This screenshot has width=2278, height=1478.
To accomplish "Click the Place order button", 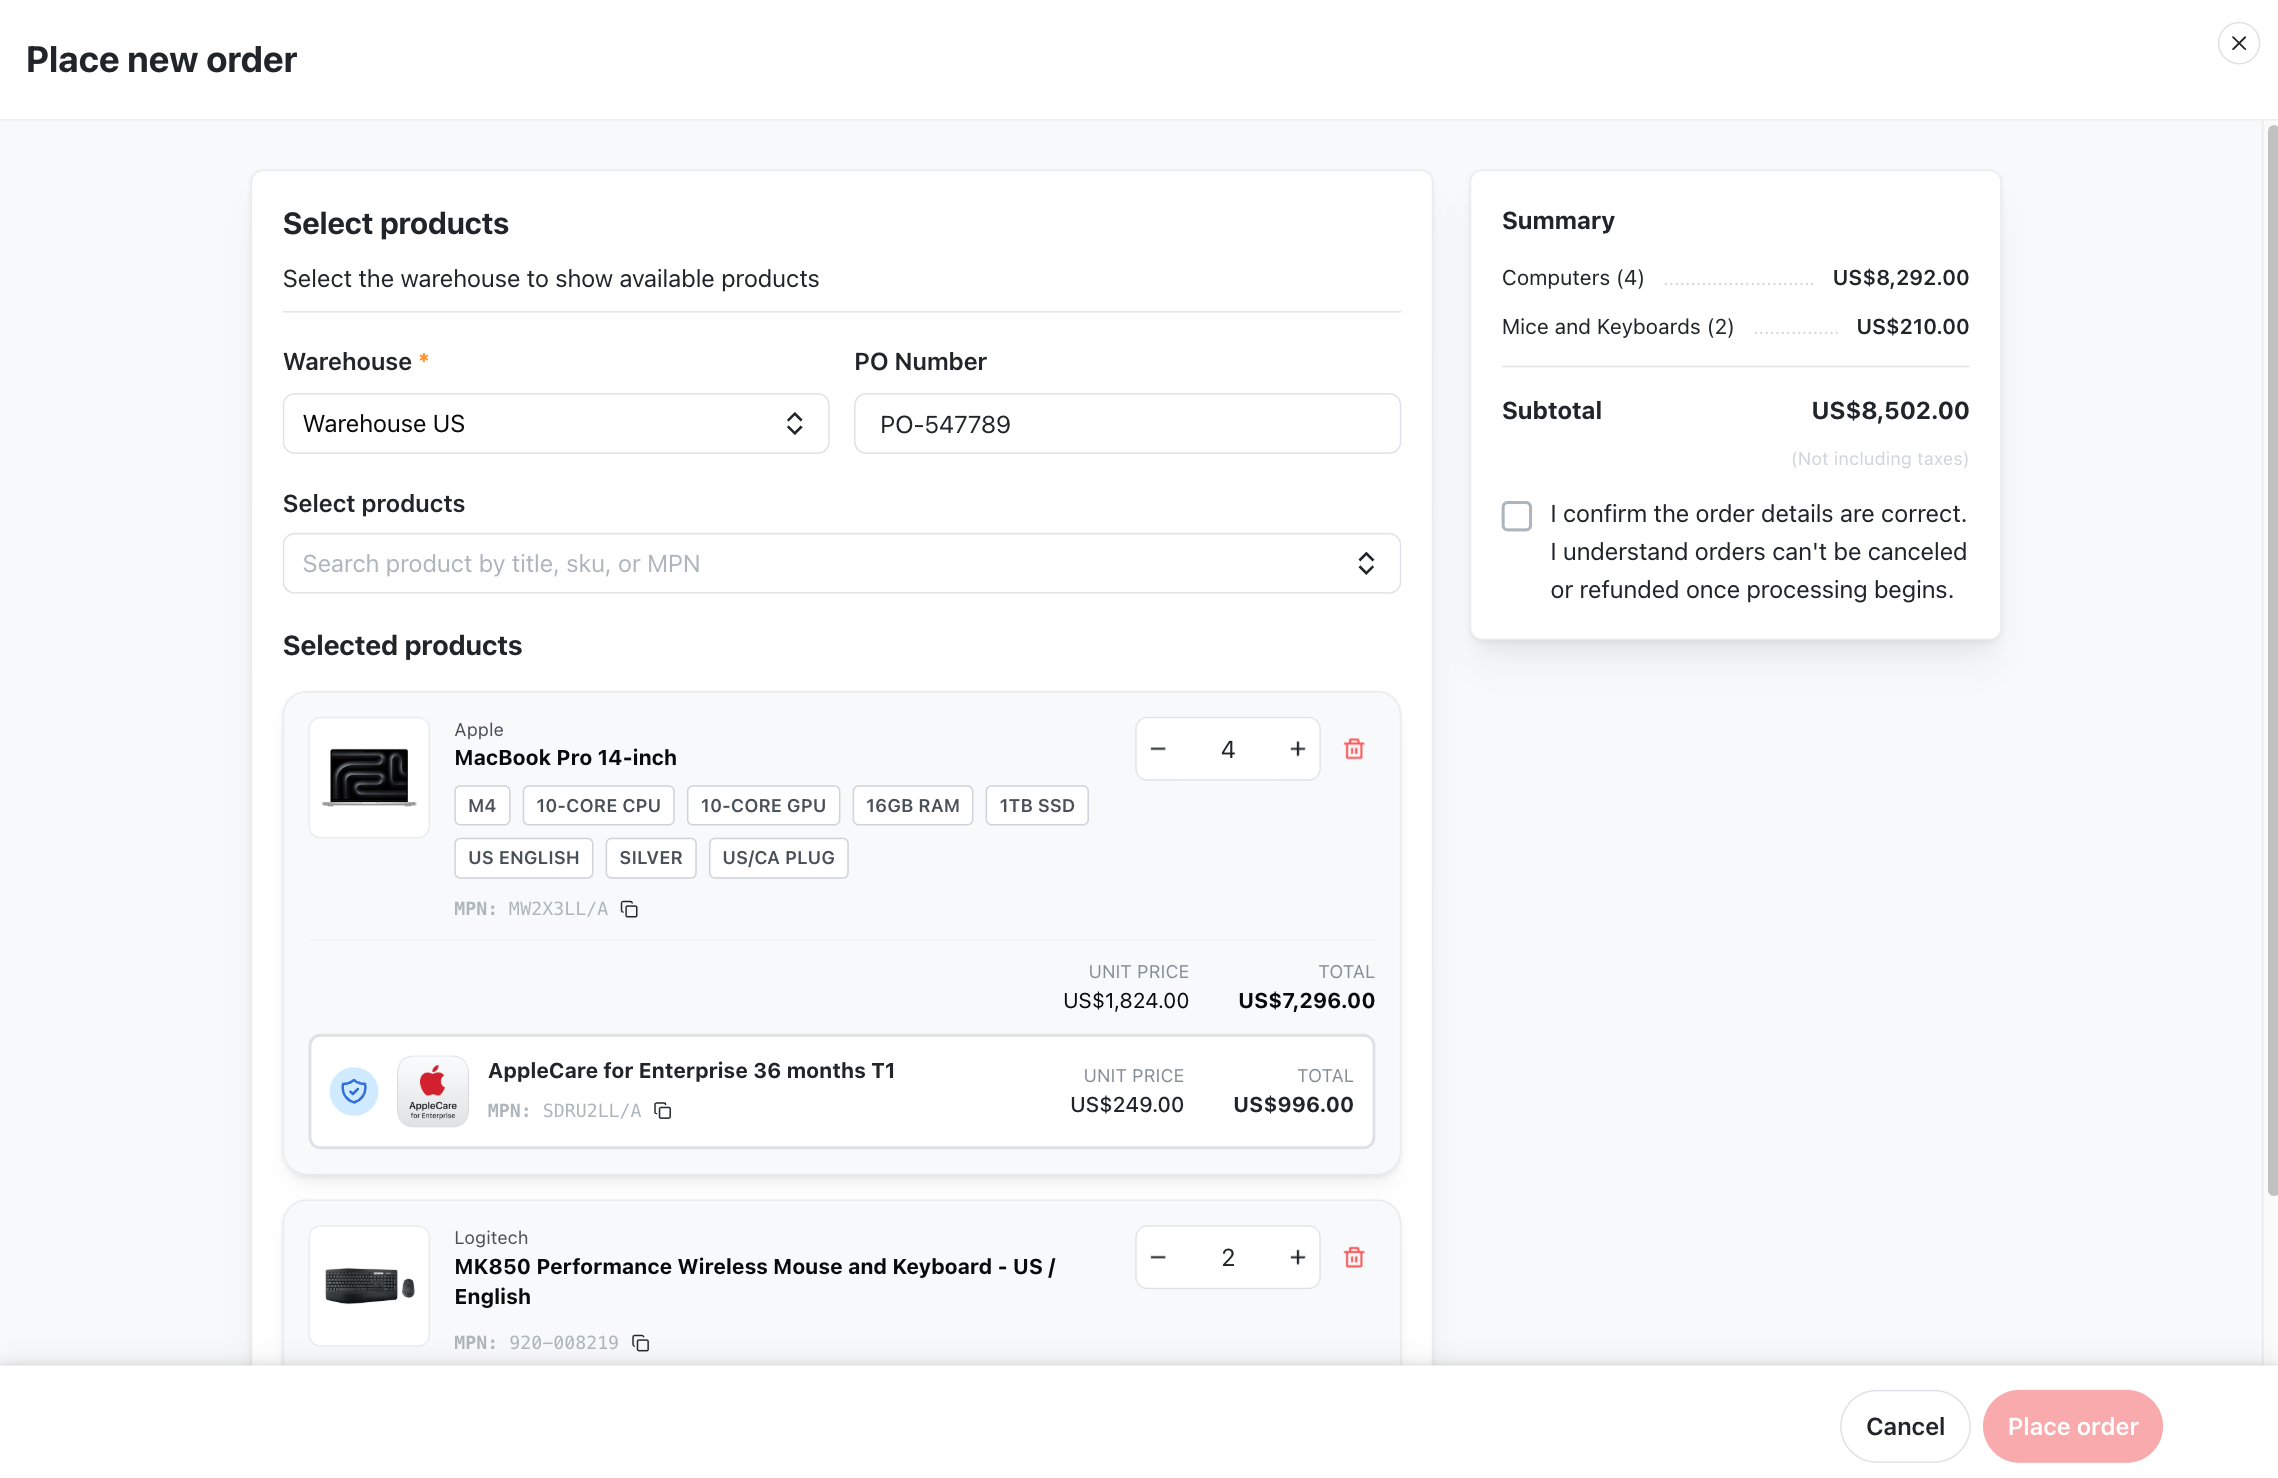I will (x=2073, y=1426).
